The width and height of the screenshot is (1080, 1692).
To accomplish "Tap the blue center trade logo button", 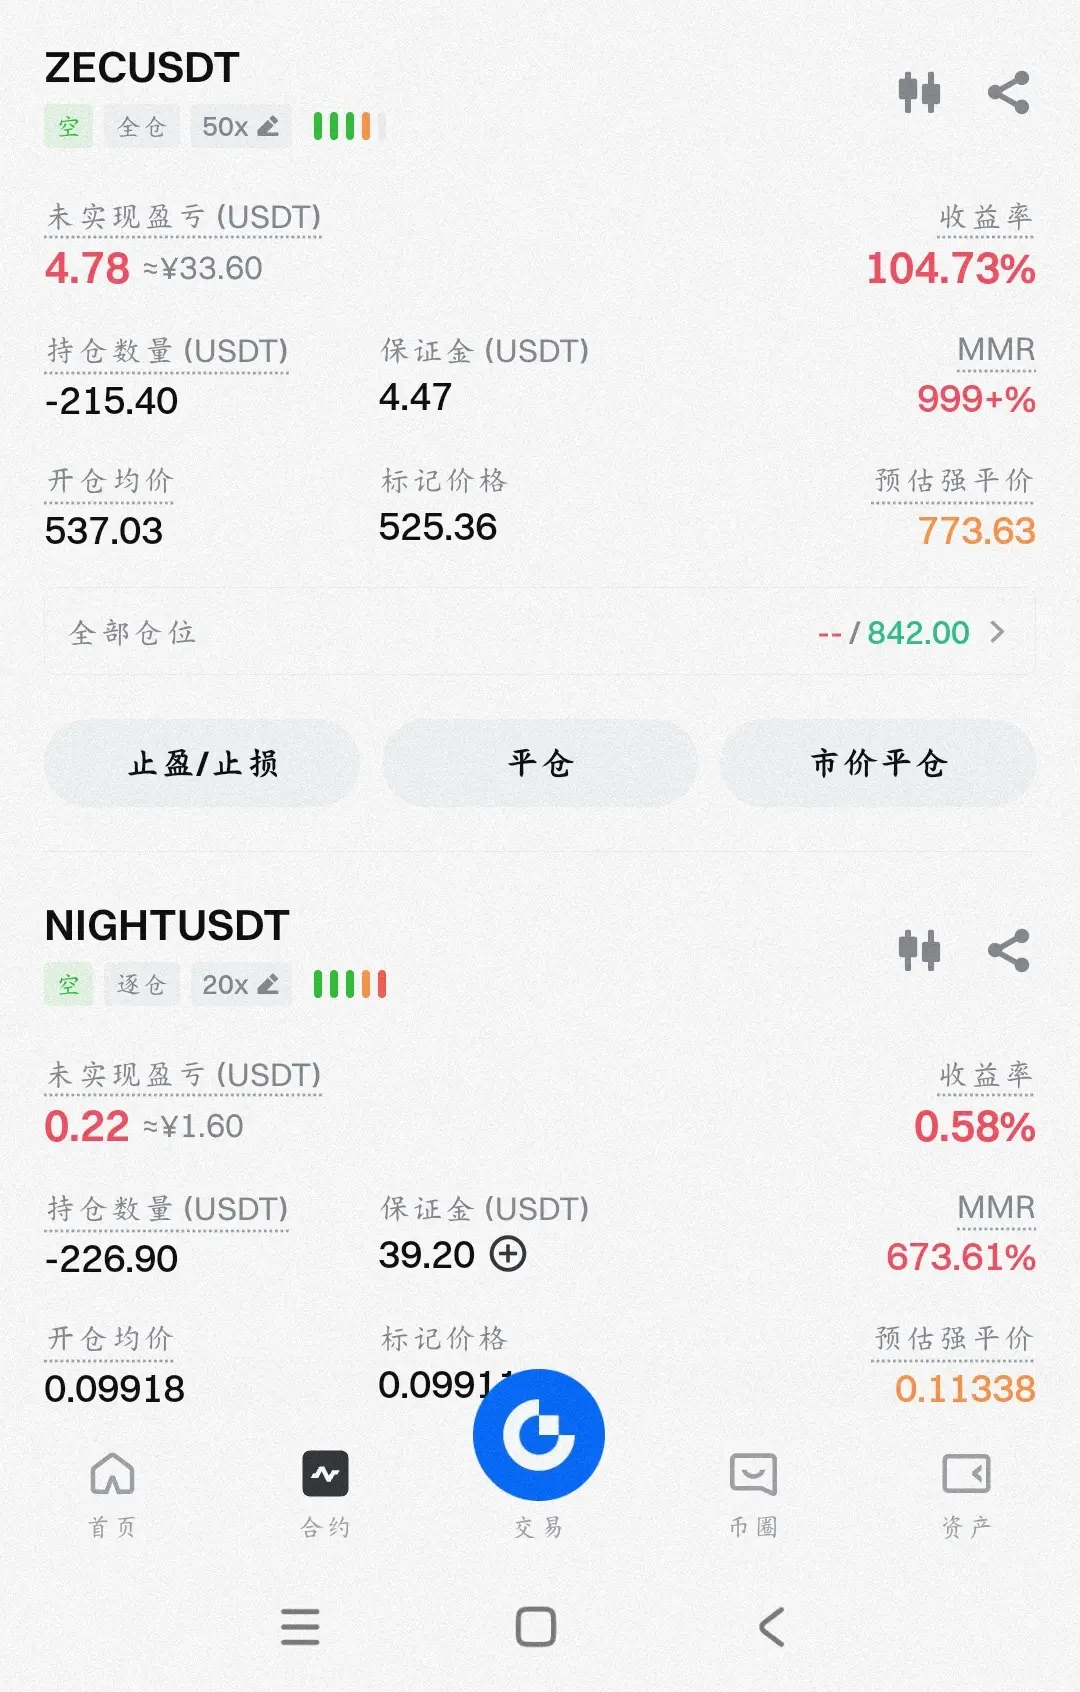I will [x=539, y=1435].
